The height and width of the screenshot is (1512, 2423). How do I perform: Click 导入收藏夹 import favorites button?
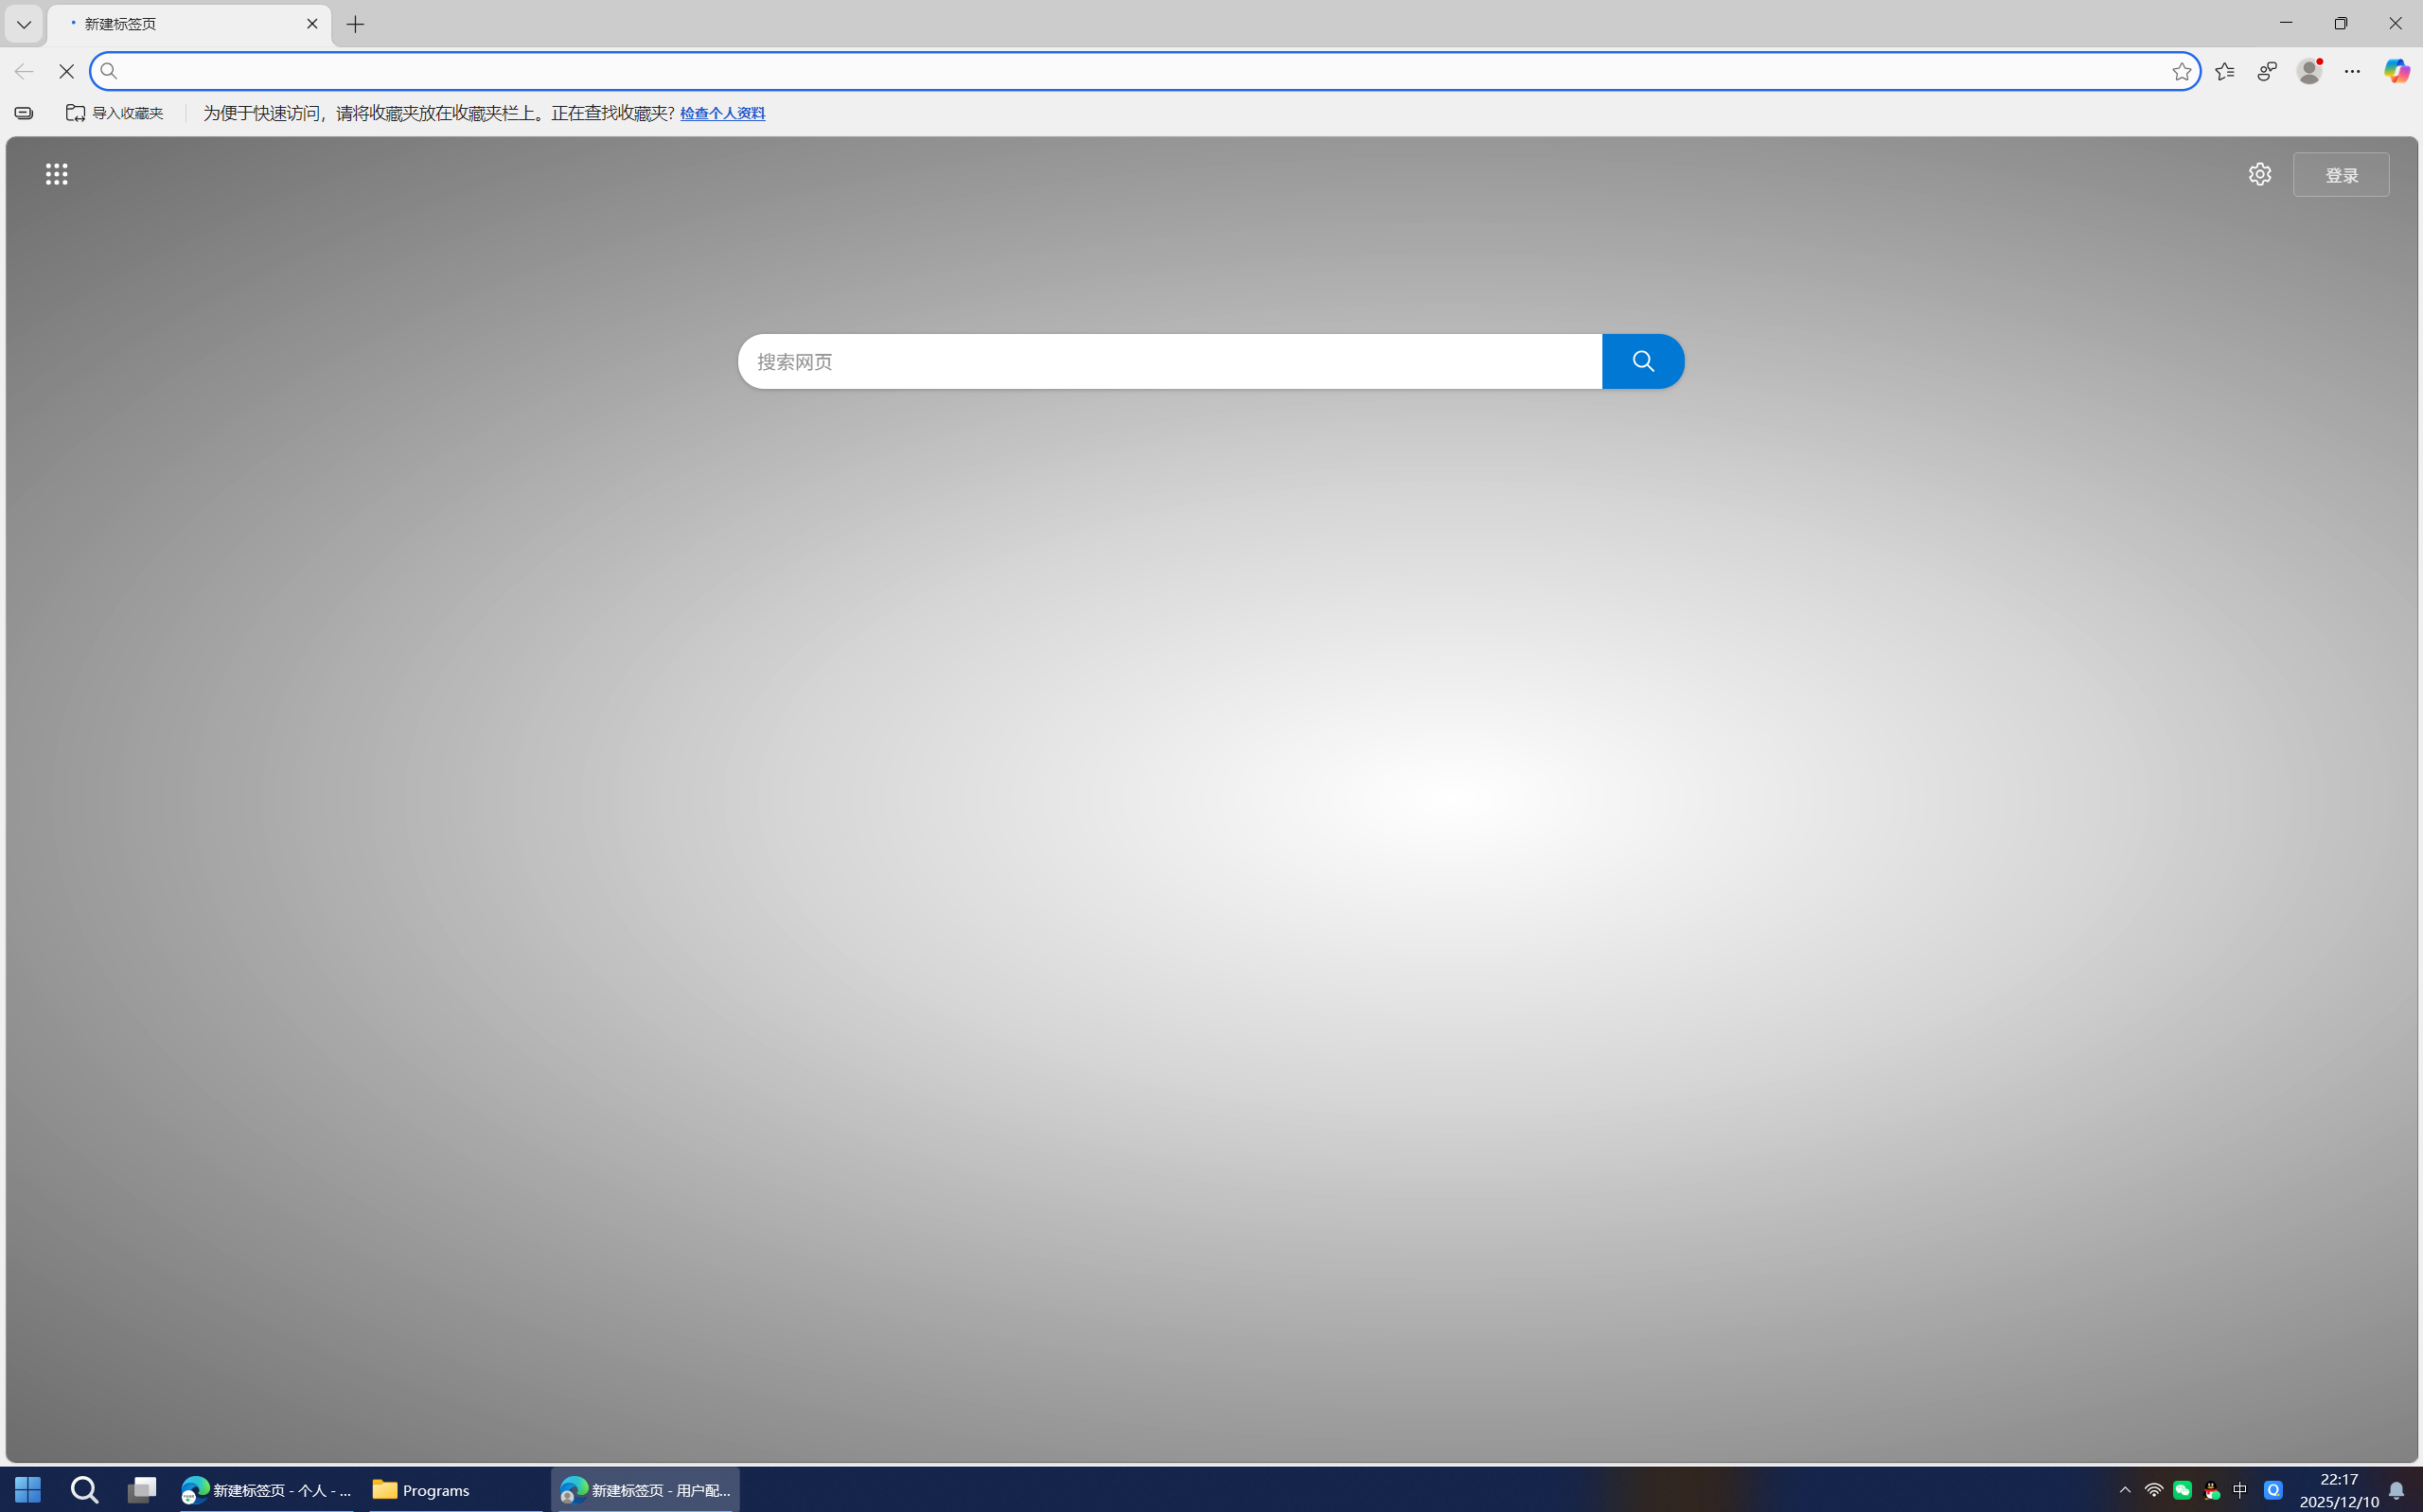click(x=115, y=113)
